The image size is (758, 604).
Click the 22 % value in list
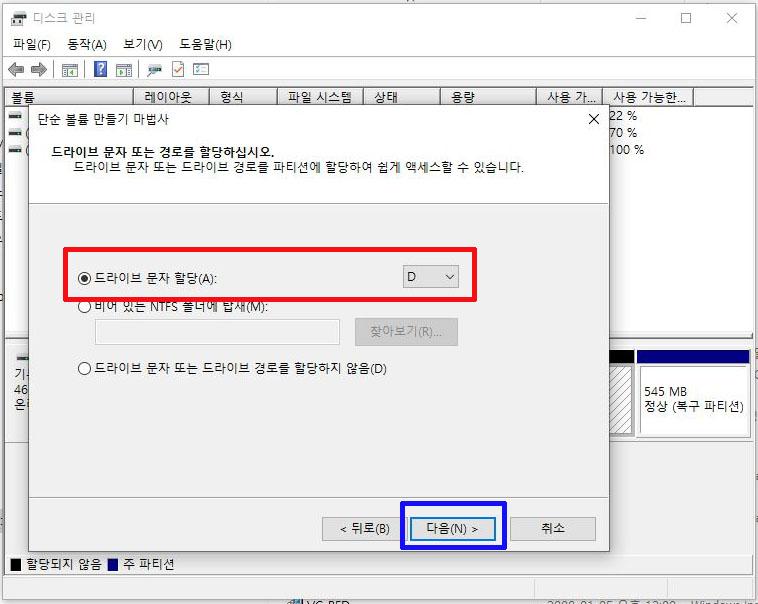coord(623,116)
